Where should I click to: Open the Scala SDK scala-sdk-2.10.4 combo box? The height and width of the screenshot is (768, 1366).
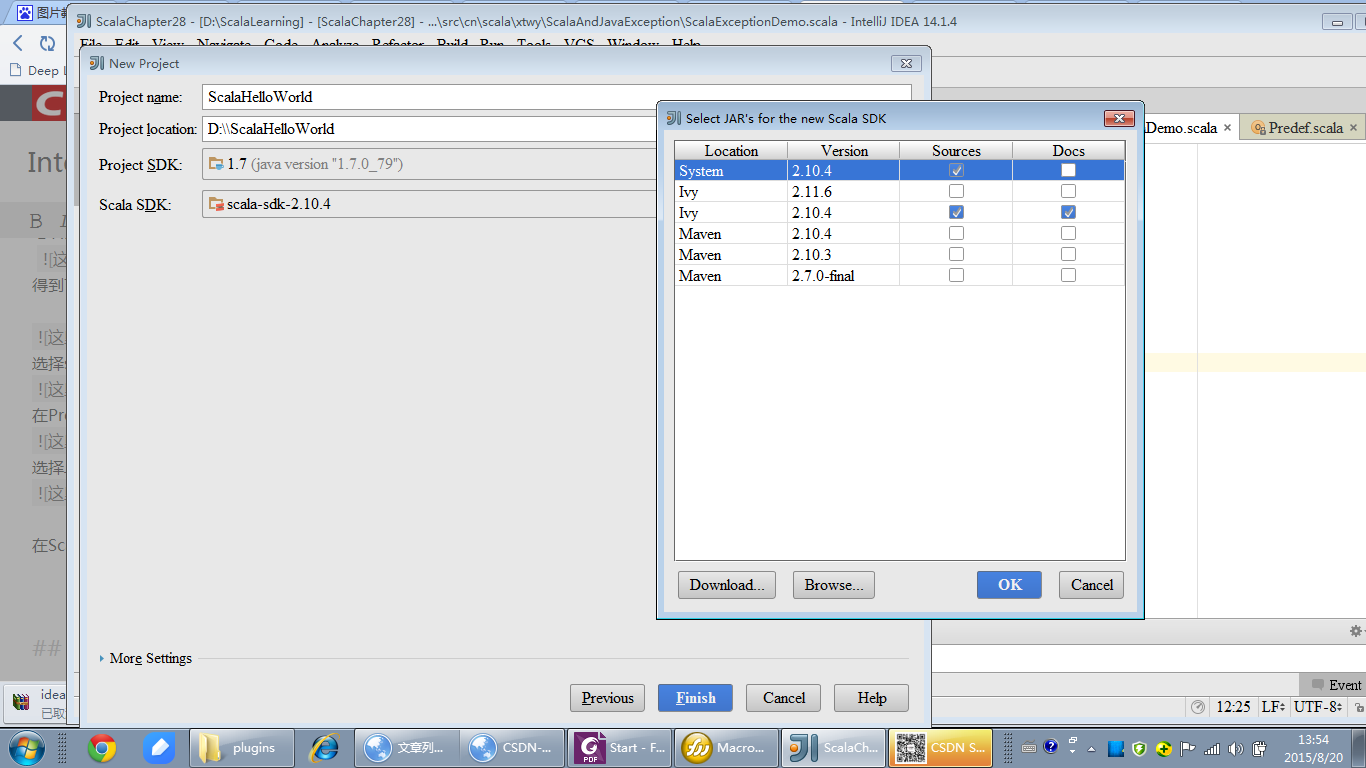click(x=430, y=204)
